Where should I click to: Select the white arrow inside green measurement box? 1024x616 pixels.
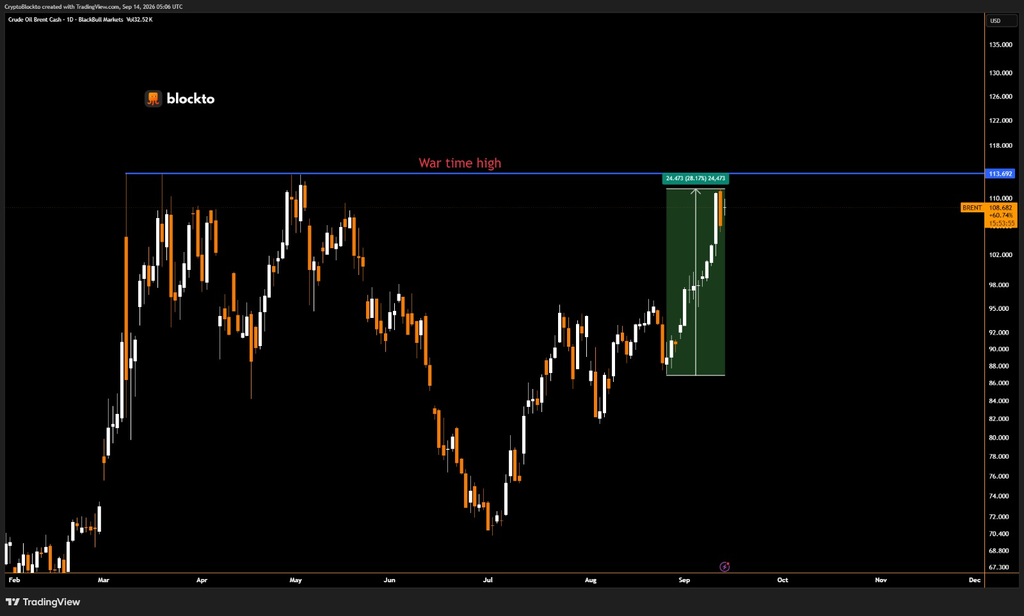[696, 282]
